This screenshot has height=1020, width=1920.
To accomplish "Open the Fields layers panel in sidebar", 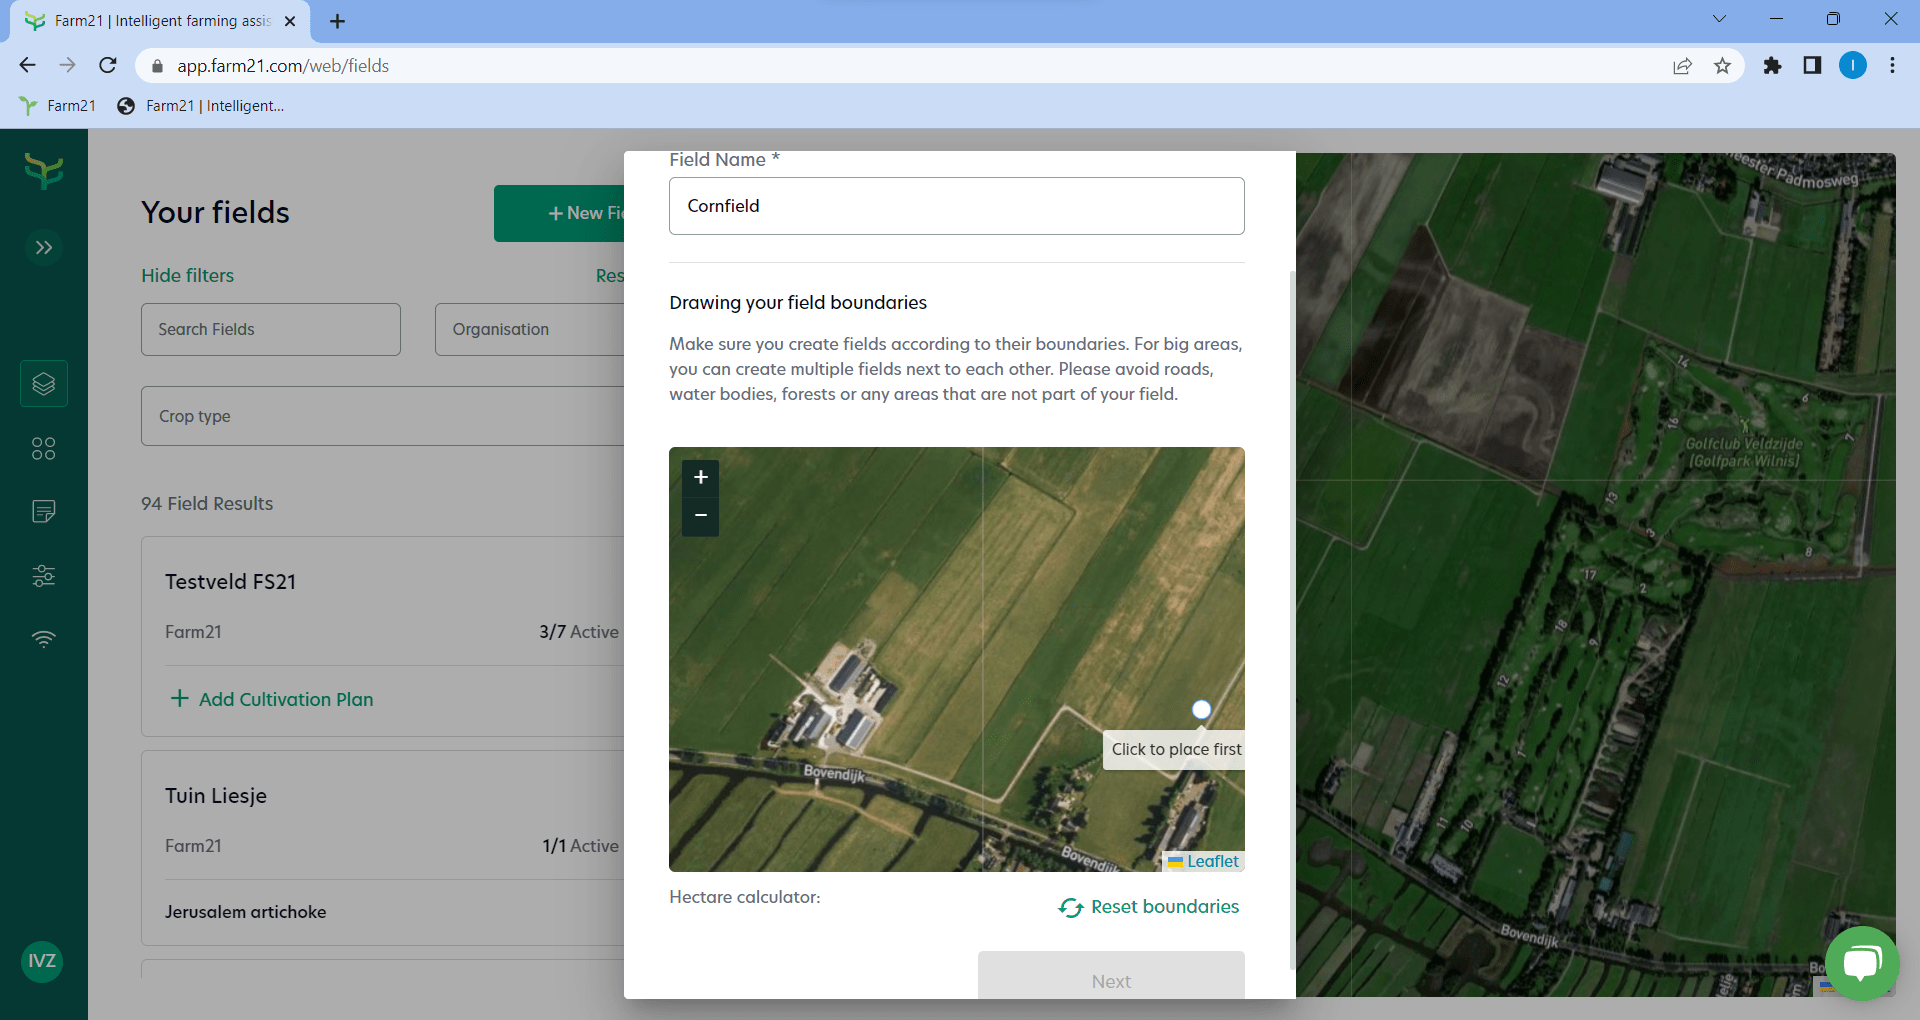I will pyautogui.click(x=43, y=383).
